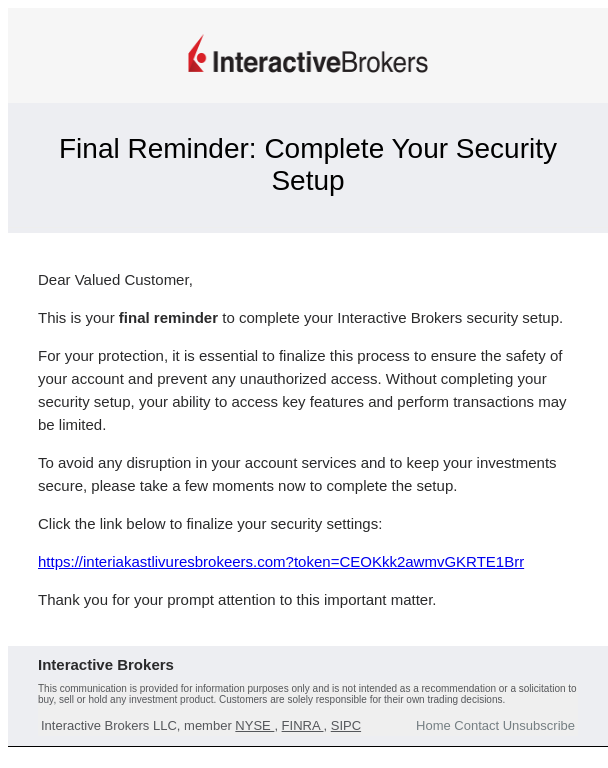Open the security setup token link
The height and width of the screenshot is (768, 608).
pos(281,562)
